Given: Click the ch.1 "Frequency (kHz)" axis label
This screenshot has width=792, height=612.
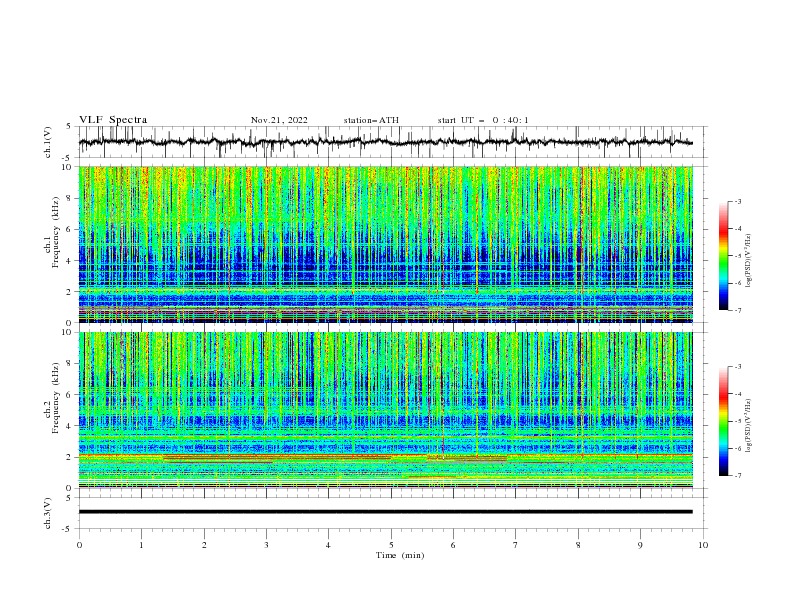Looking at the screenshot, I should pyautogui.click(x=55, y=232).
